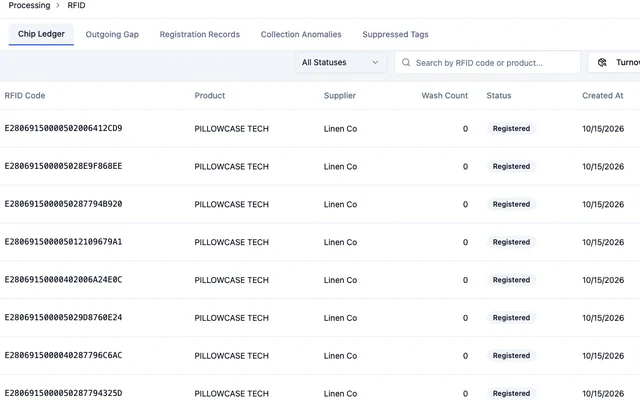
Task: Open the All Statuses dropdown
Action: click(x=340, y=62)
